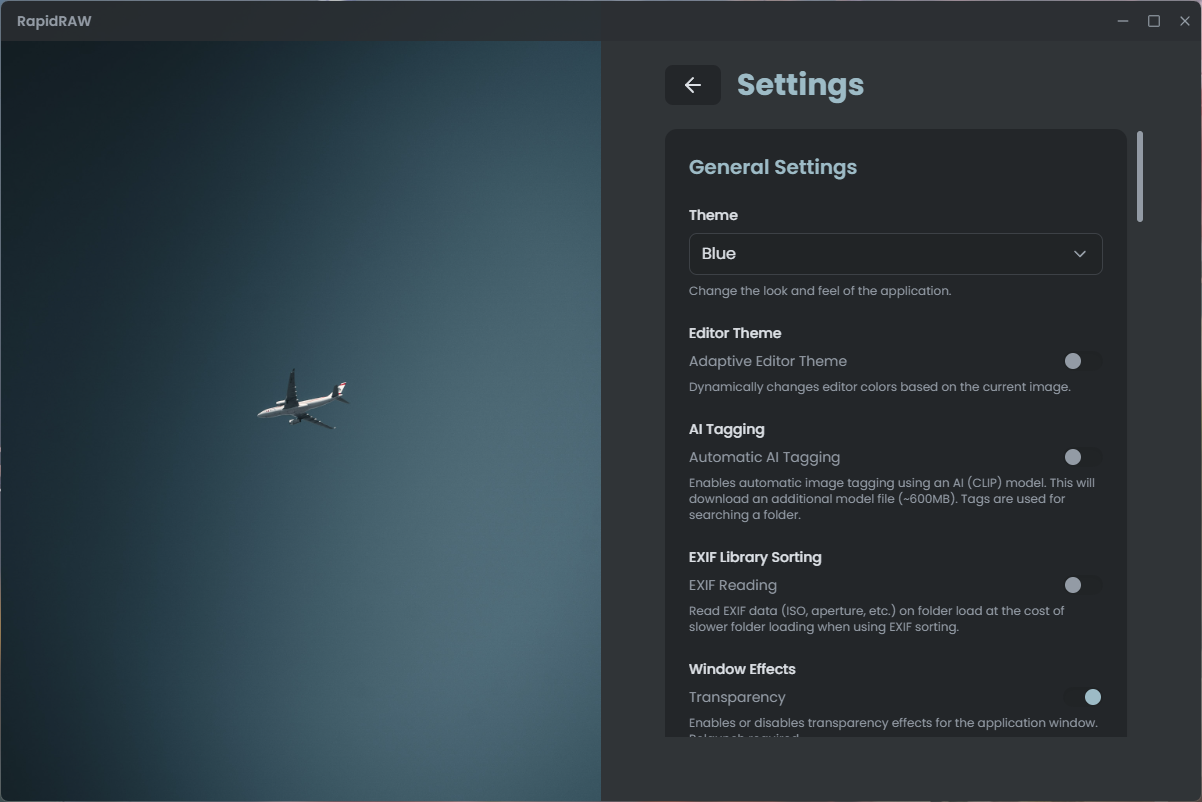Click the Editor Theme section label
The width and height of the screenshot is (1202, 802).
coord(735,333)
